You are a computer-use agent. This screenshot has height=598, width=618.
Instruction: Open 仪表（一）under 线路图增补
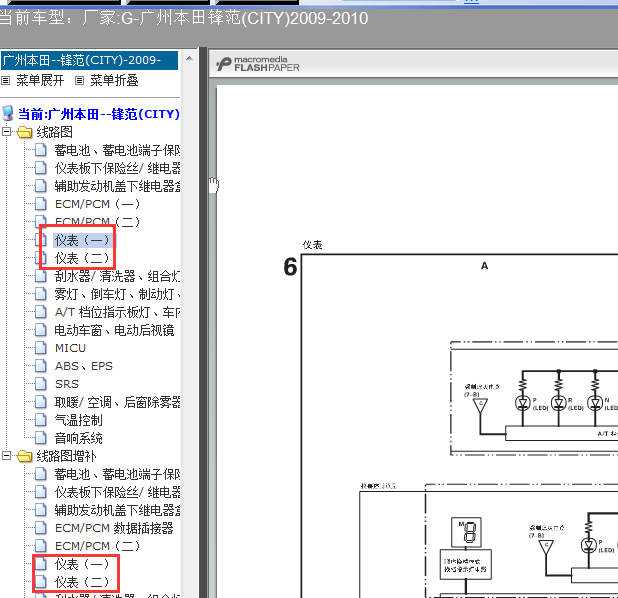coord(82,564)
